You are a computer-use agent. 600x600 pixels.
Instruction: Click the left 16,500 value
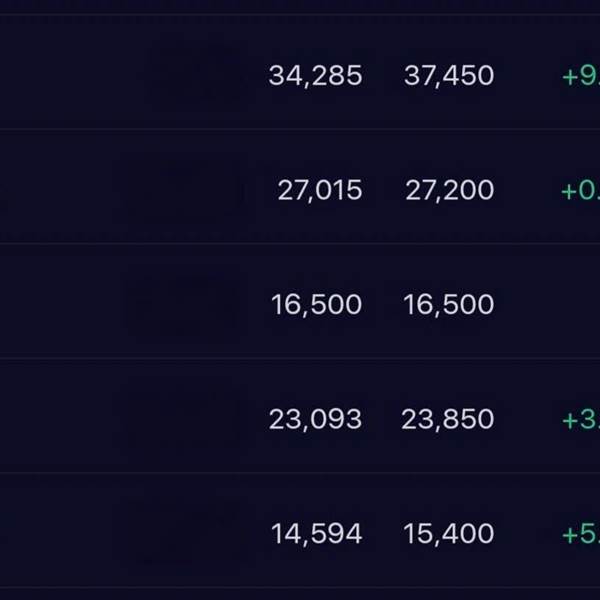click(x=316, y=305)
